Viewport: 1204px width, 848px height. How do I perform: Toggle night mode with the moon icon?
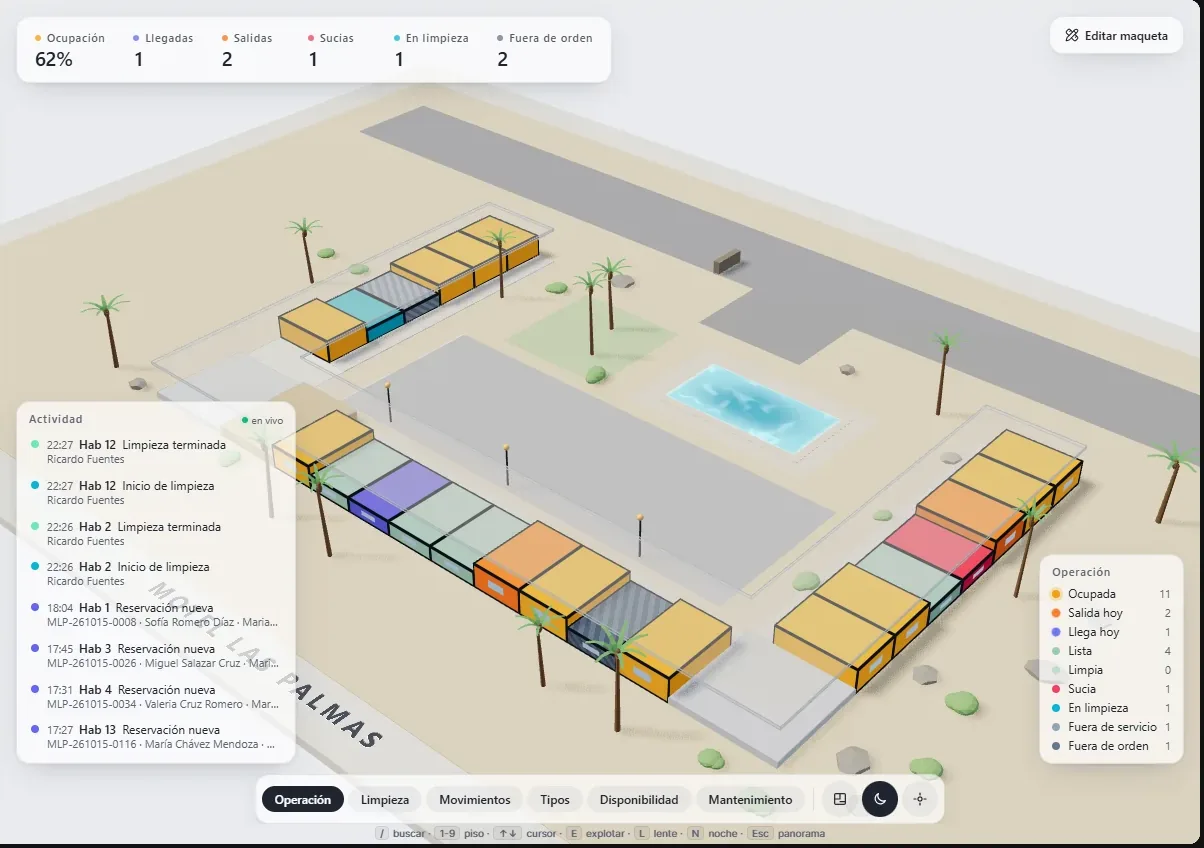(x=880, y=799)
